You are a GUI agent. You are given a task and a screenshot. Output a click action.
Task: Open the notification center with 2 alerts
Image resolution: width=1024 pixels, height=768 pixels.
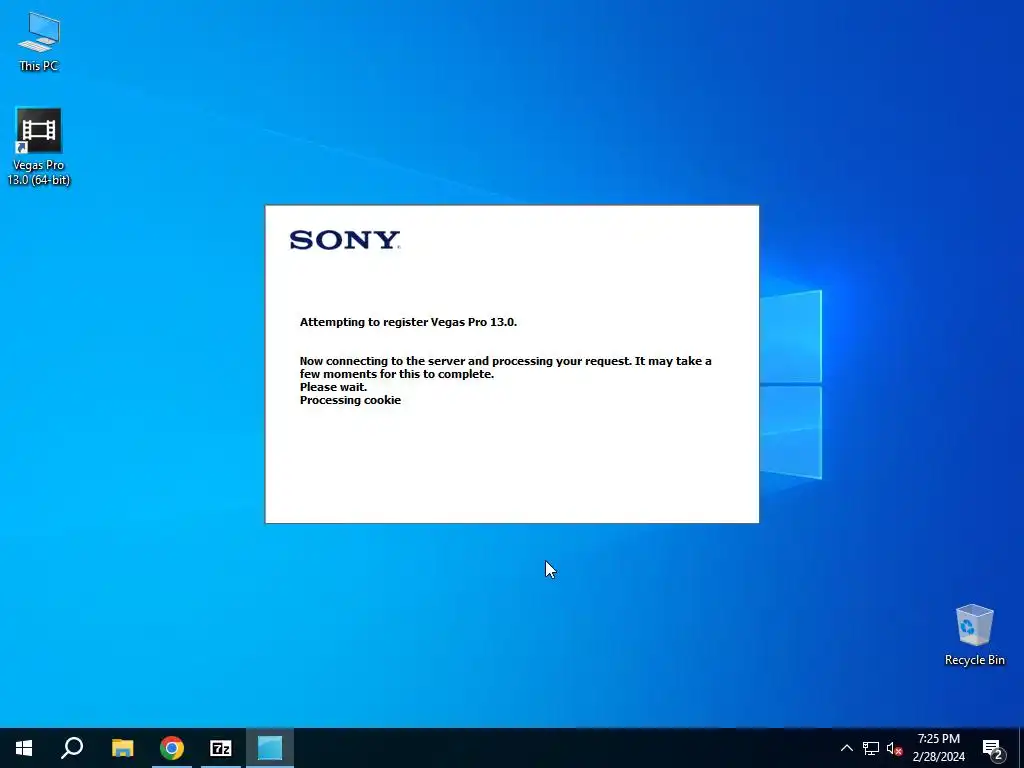993,748
